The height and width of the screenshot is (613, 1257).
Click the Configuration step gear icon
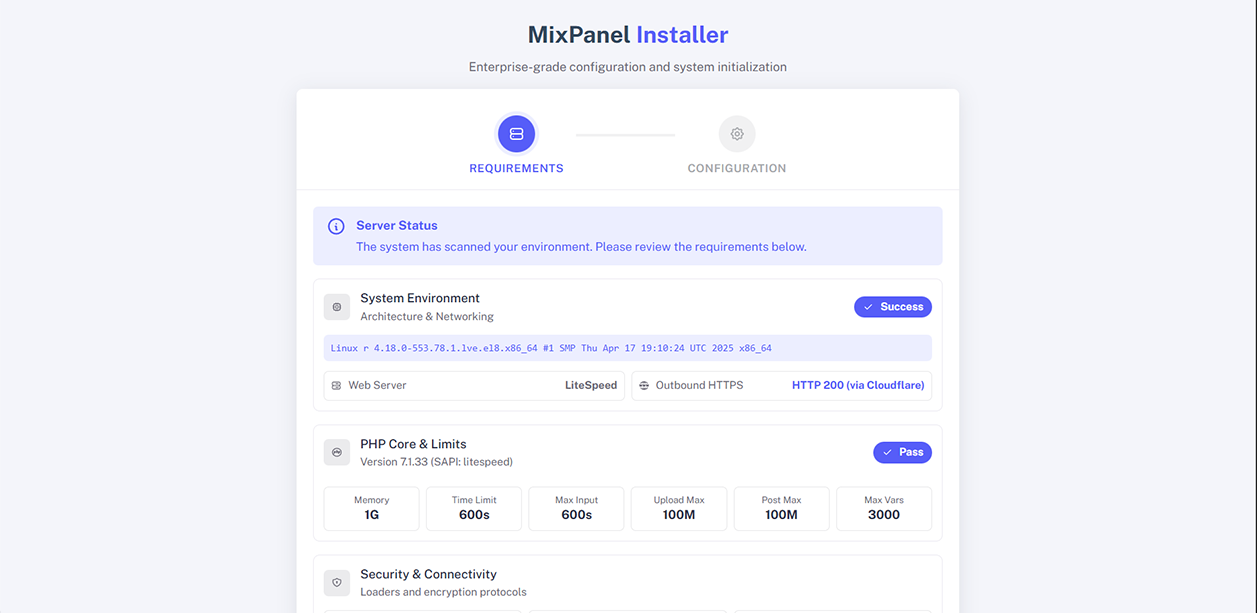737,134
